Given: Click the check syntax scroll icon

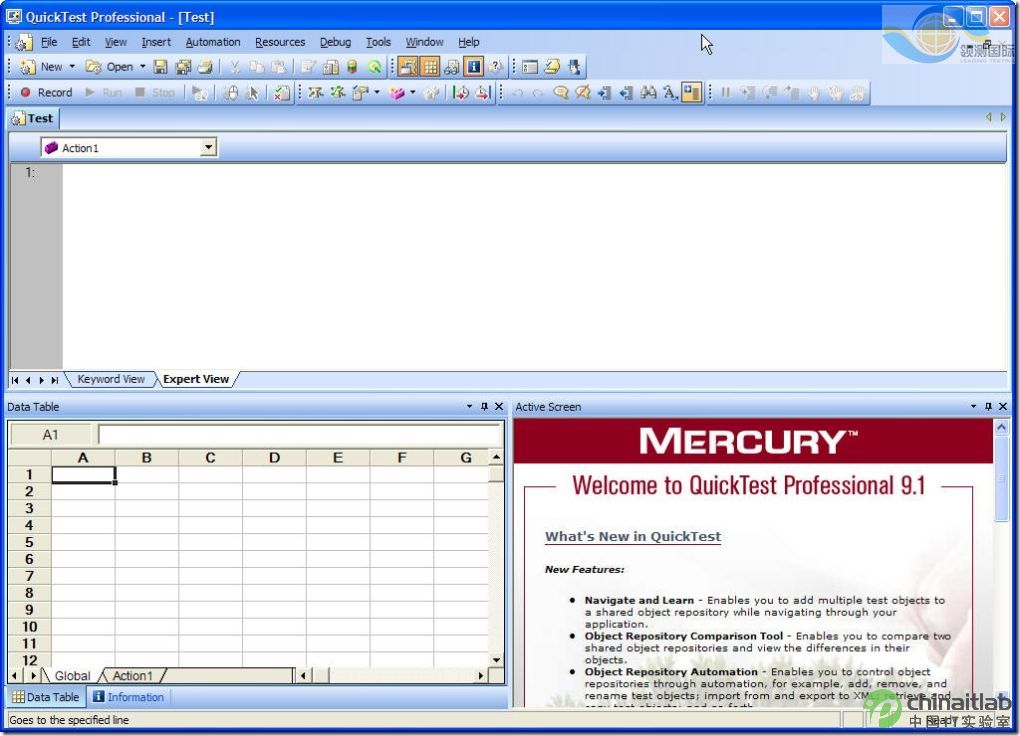Looking at the screenshot, I should point(552,66).
